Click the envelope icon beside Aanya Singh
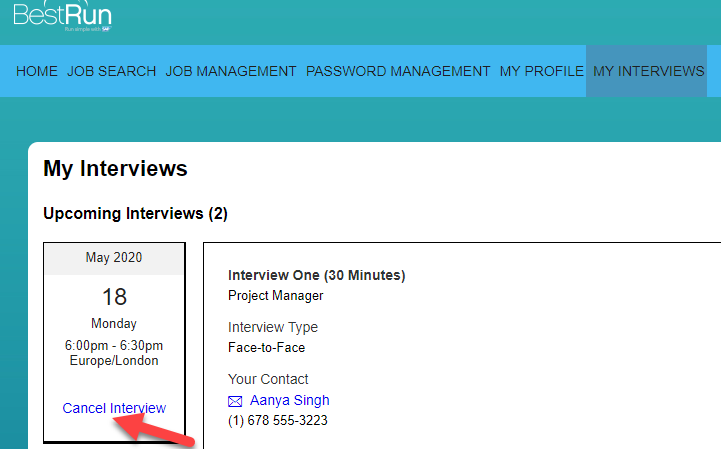Image resolution: width=721 pixels, height=449 pixels. point(235,401)
